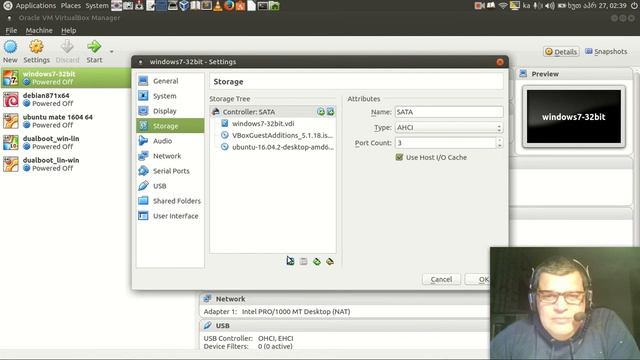Open the Serial Ports settings category

click(170, 171)
